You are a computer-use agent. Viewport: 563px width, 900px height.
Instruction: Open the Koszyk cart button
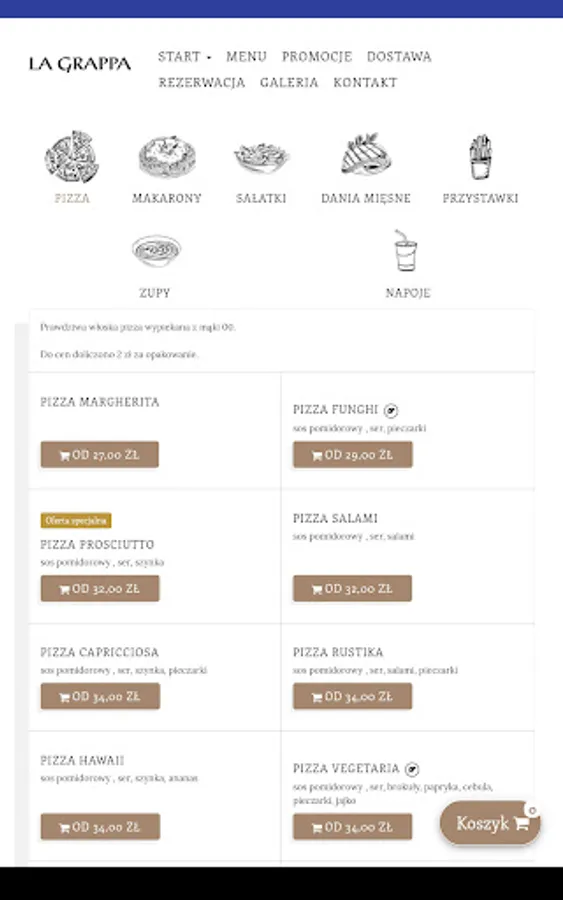pos(490,823)
